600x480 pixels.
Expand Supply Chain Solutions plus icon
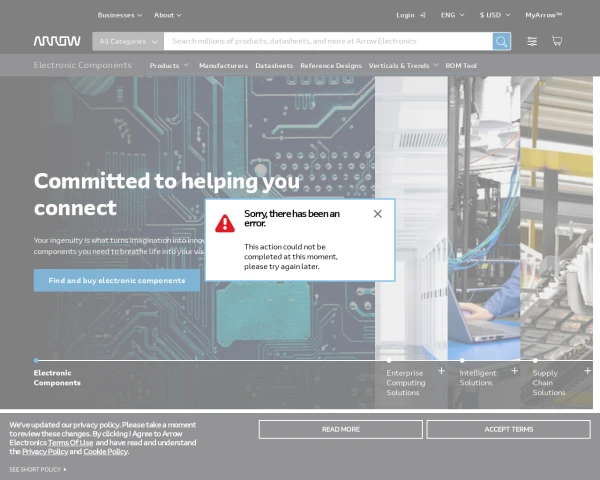587,370
